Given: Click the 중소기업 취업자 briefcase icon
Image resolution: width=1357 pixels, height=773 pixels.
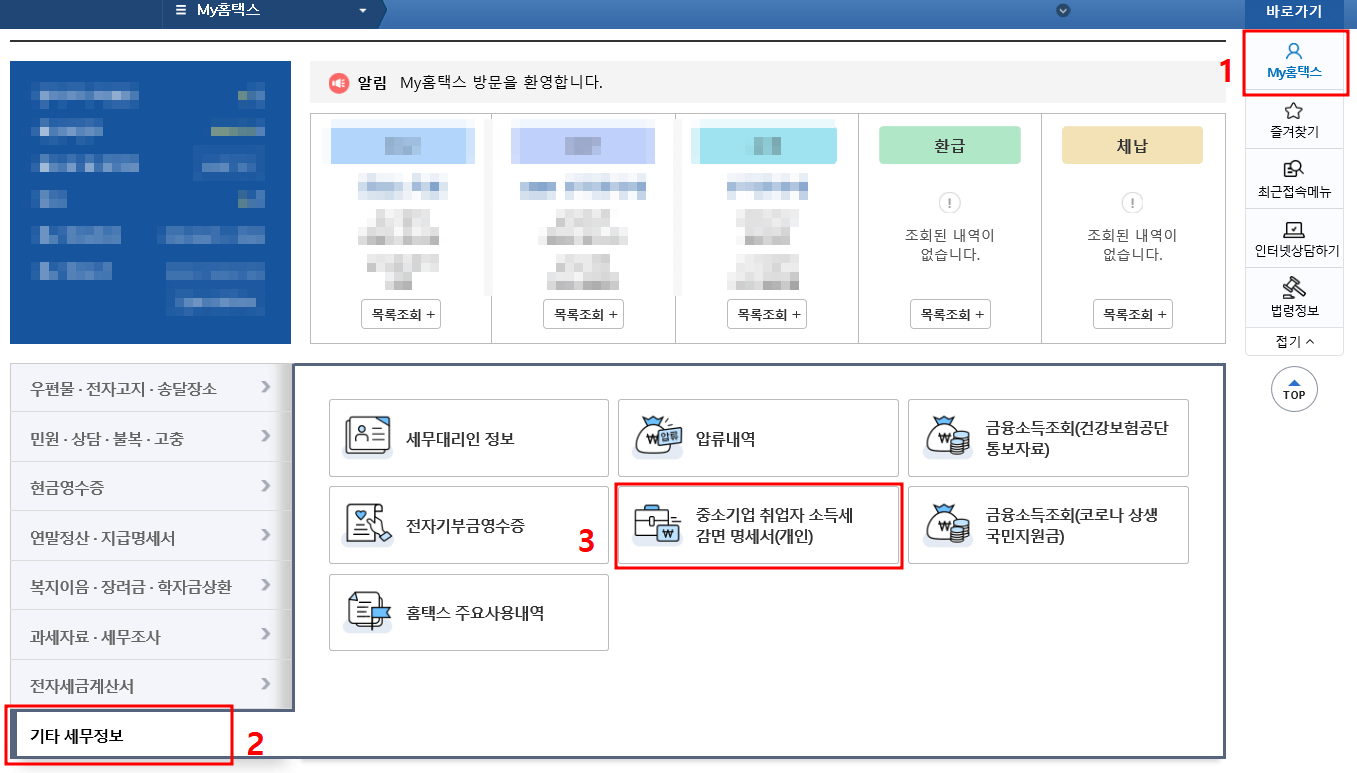Looking at the screenshot, I should click(657, 525).
